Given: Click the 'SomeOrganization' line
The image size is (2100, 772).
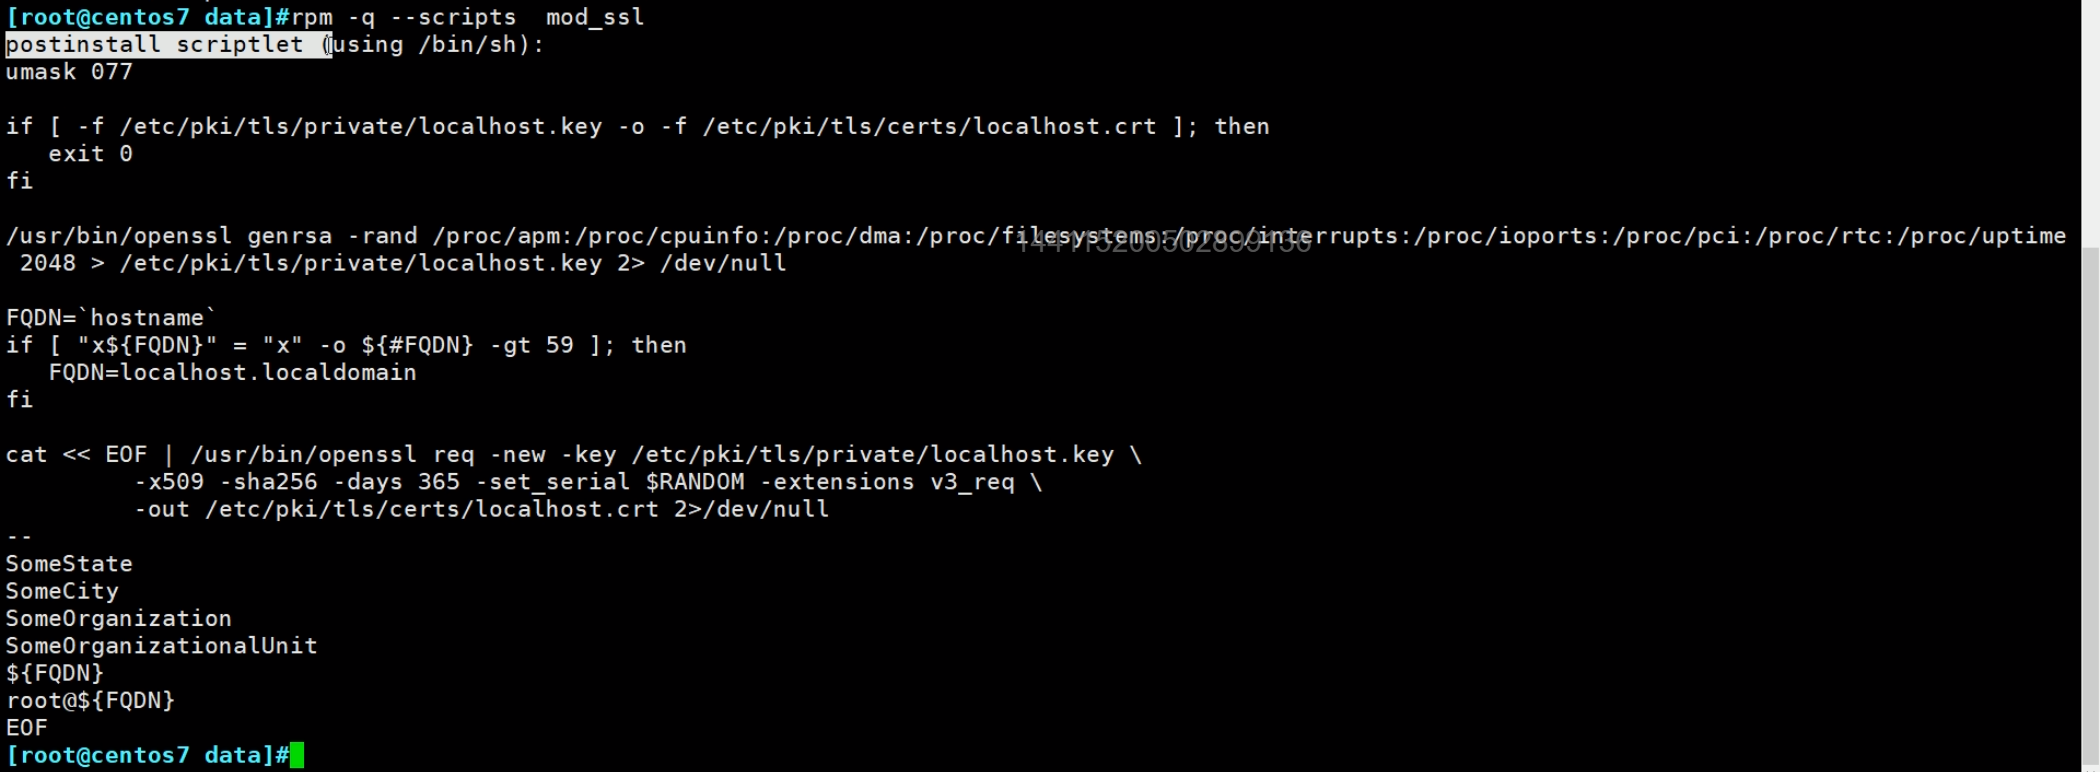Looking at the screenshot, I should click(x=118, y=619).
